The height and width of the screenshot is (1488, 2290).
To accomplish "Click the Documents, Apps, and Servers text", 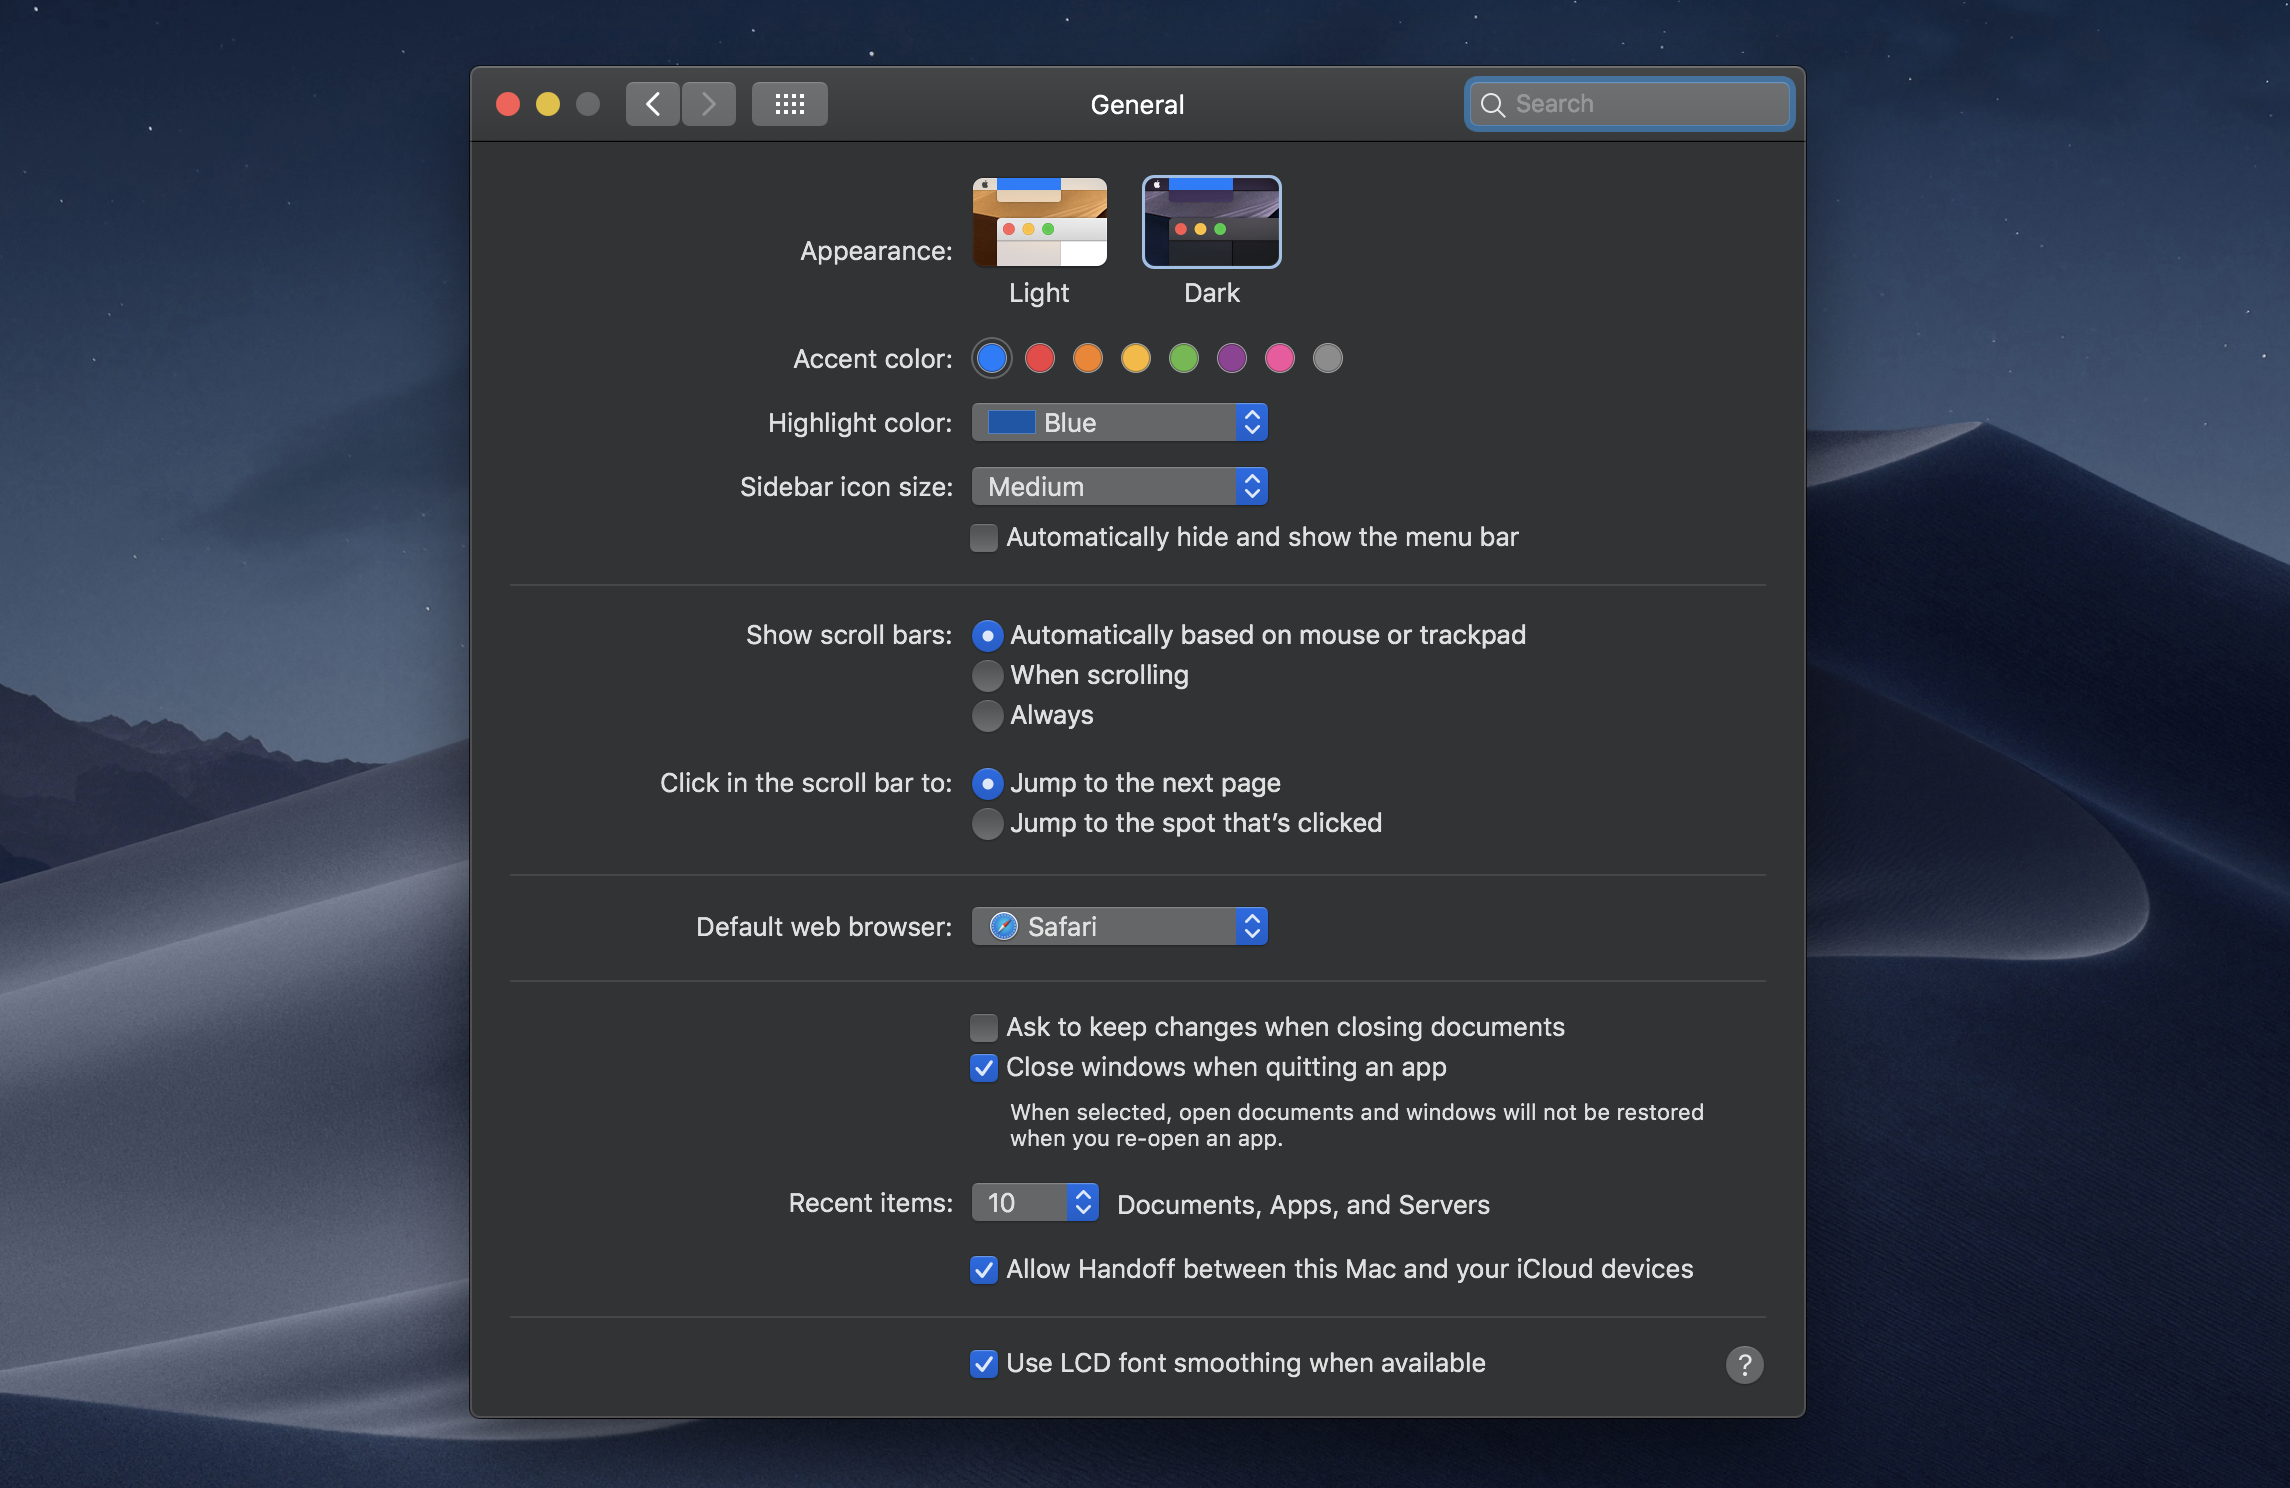I will coord(1303,1204).
